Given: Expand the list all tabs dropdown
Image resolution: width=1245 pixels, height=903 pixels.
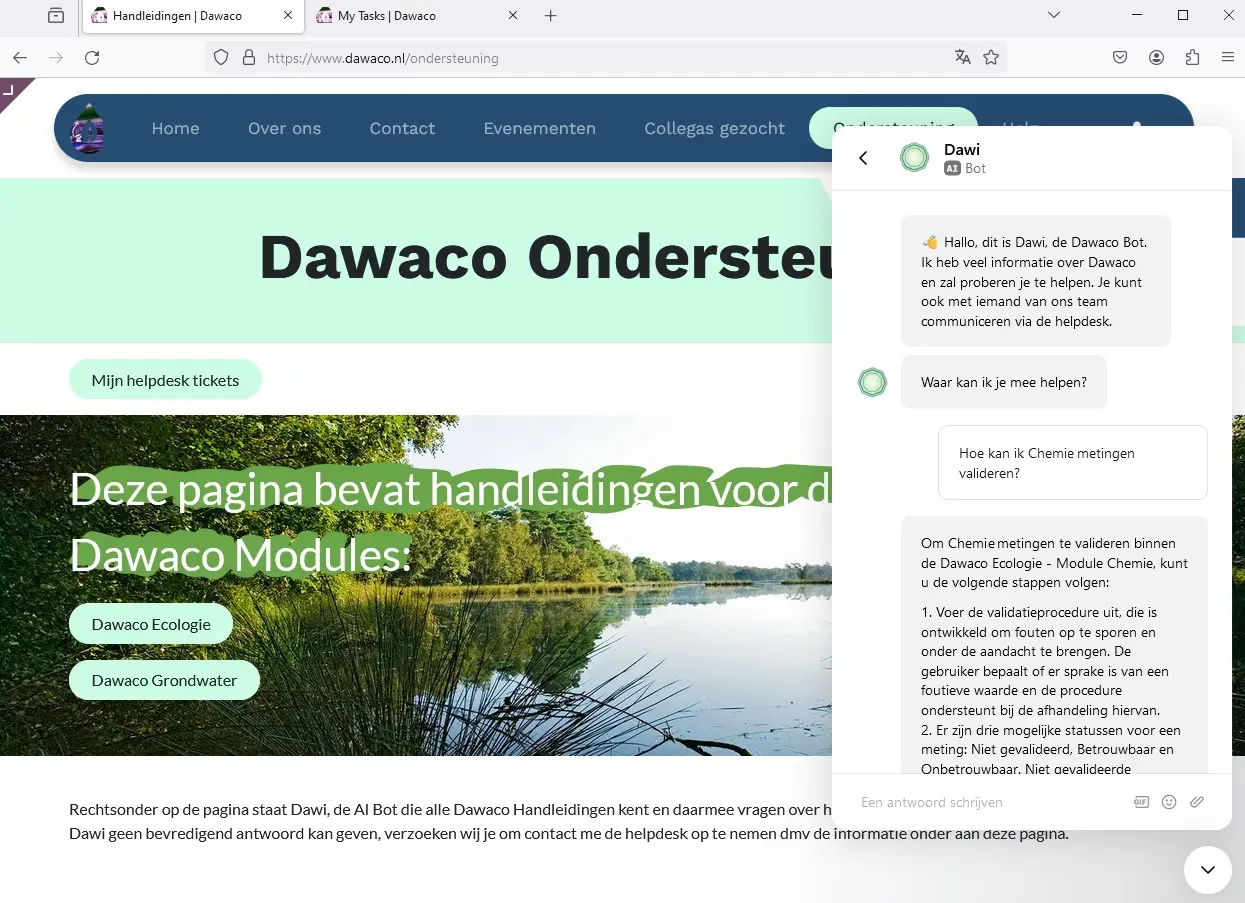Looking at the screenshot, I should (1053, 15).
